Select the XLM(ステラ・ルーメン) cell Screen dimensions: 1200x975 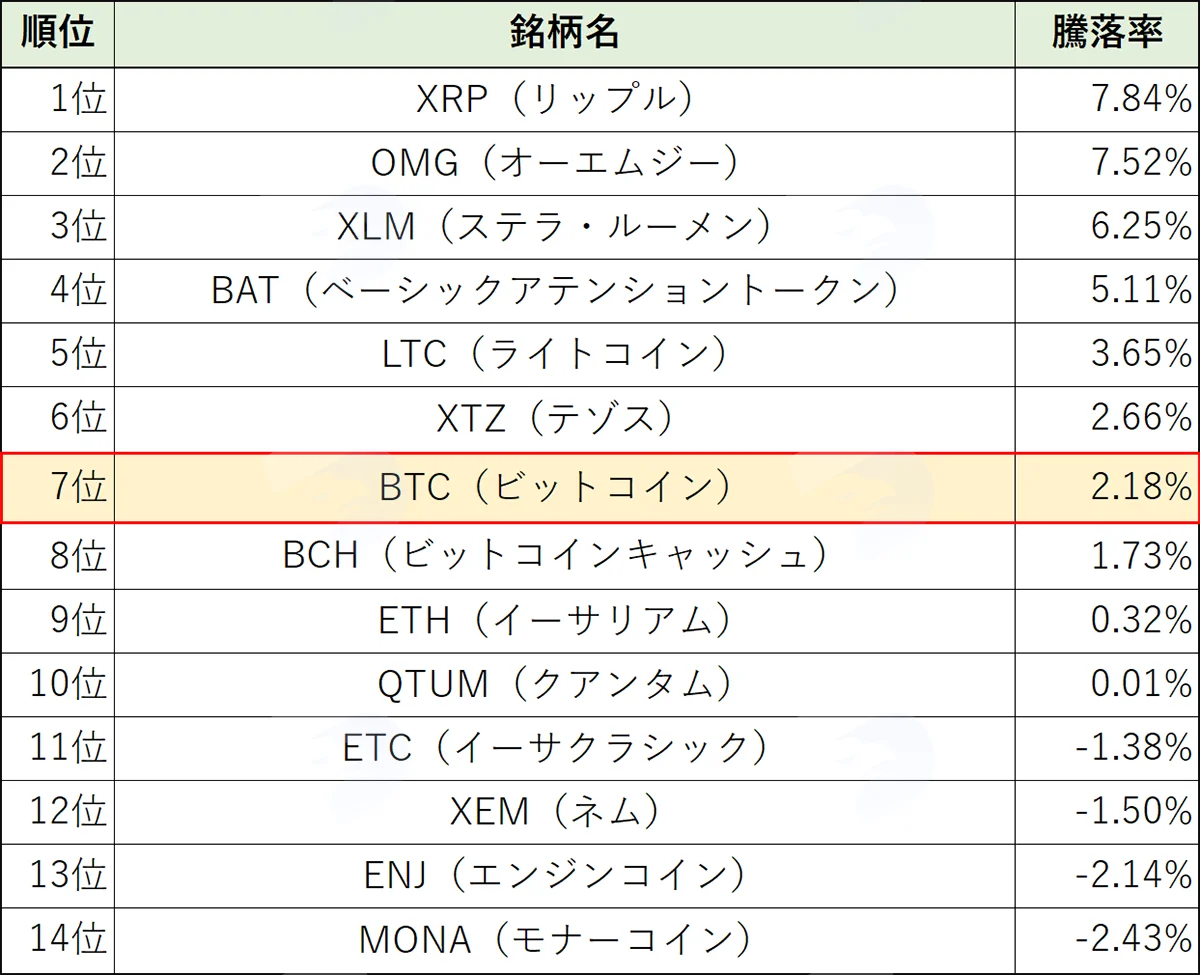(x=565, y=227)
